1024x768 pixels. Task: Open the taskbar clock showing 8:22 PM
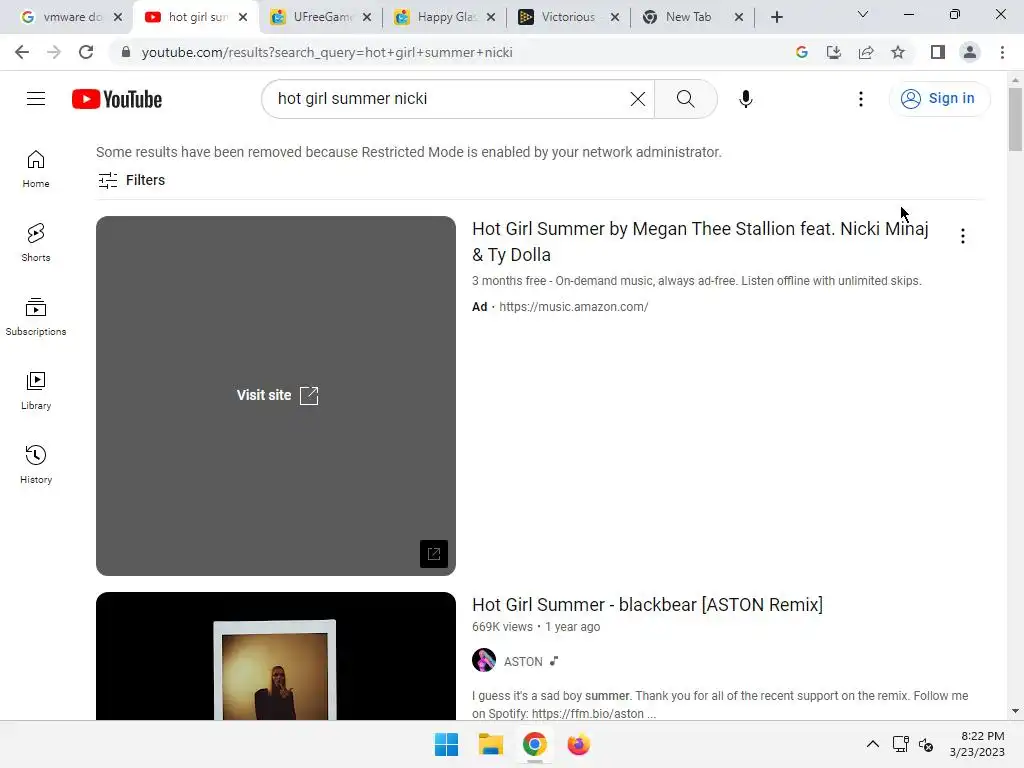pyautogui.click(x=977, y=744)
